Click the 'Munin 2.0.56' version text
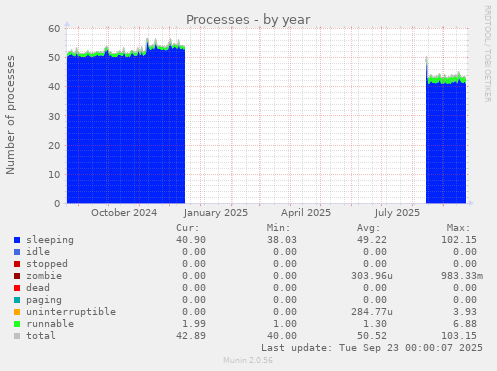 click(x=248, y=360)
